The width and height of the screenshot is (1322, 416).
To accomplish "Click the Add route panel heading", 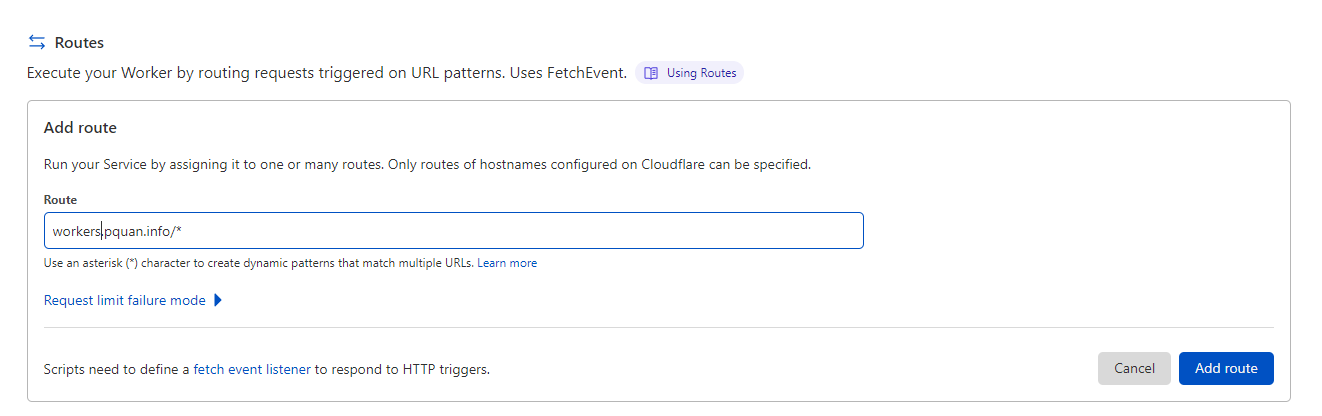I will pos(80,128).
